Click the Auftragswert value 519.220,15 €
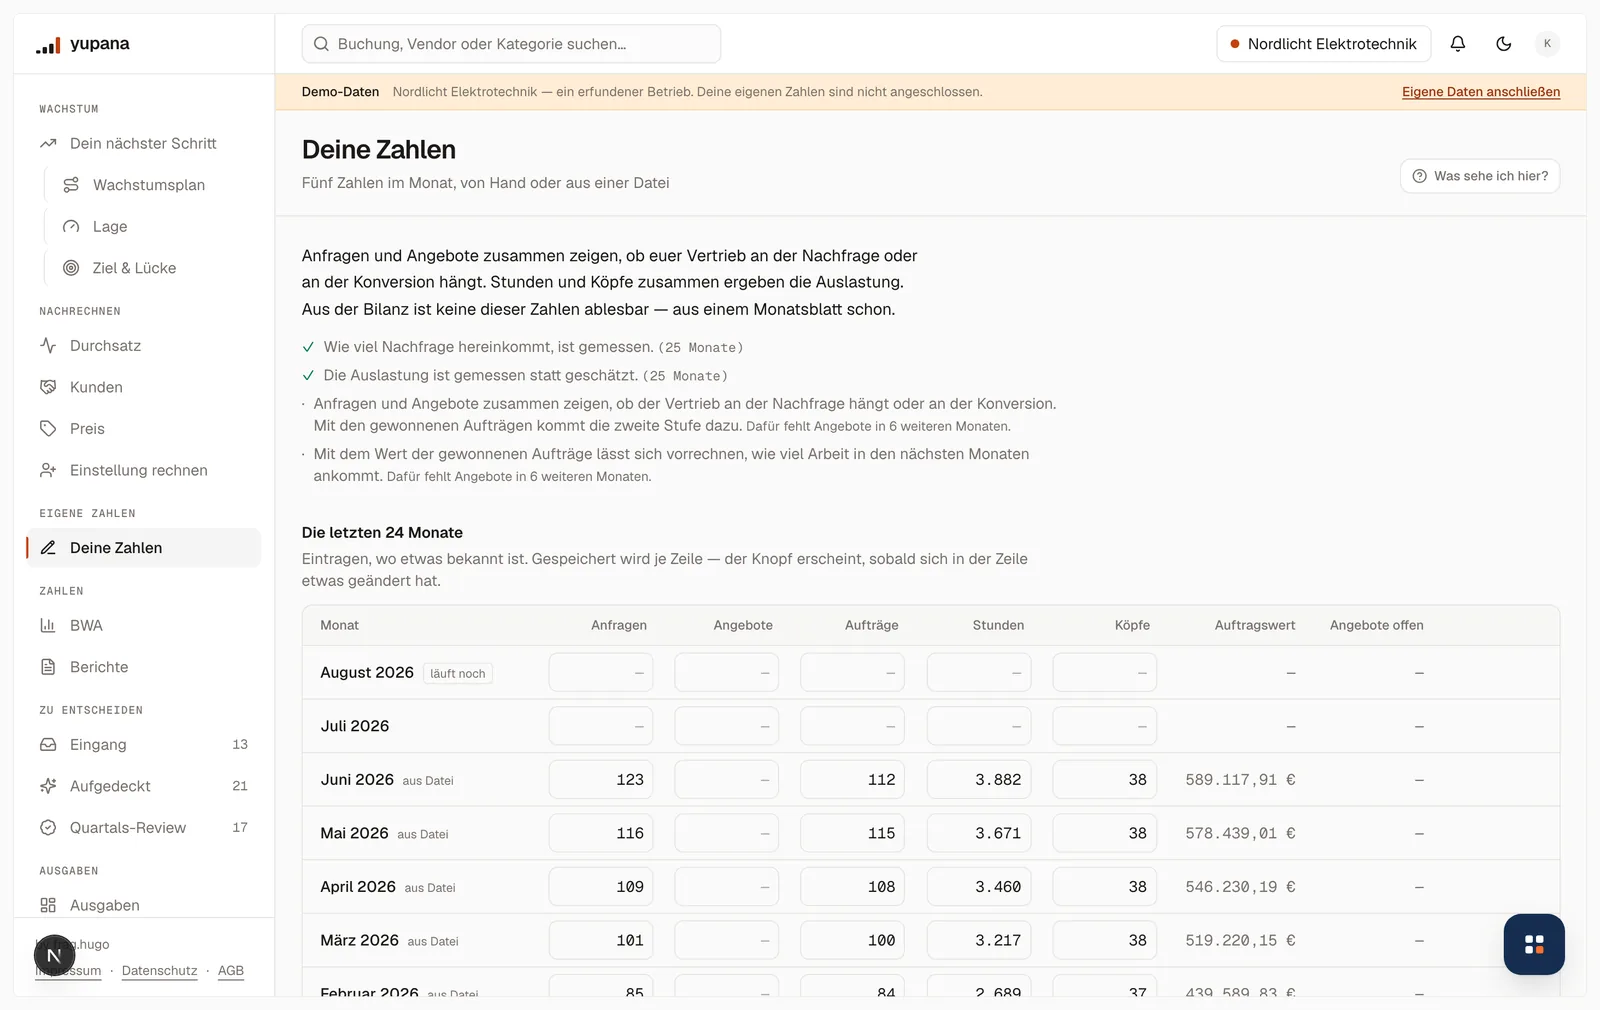Viewport: 1600px width, 1010px height. click(x=1240, y=940)
